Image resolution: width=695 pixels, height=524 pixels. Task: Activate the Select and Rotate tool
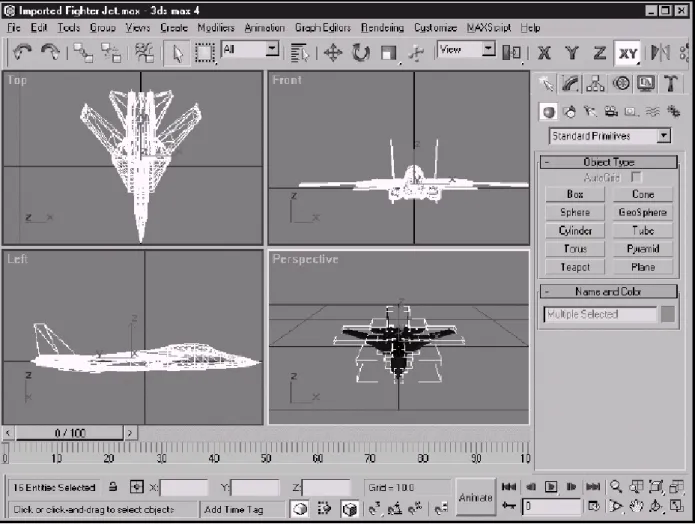[x=361, y=53]
